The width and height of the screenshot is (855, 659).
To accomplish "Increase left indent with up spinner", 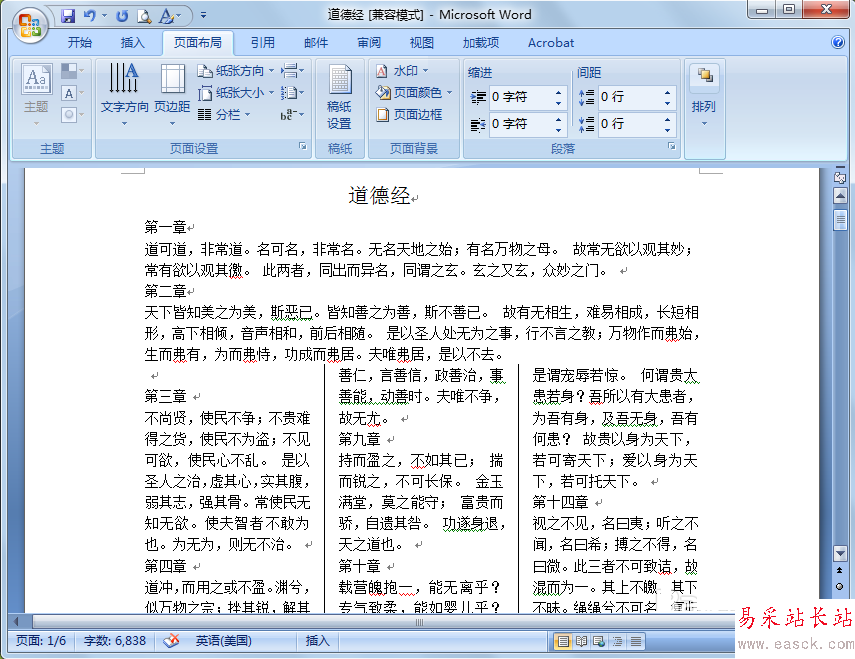I will coord(558,93).
